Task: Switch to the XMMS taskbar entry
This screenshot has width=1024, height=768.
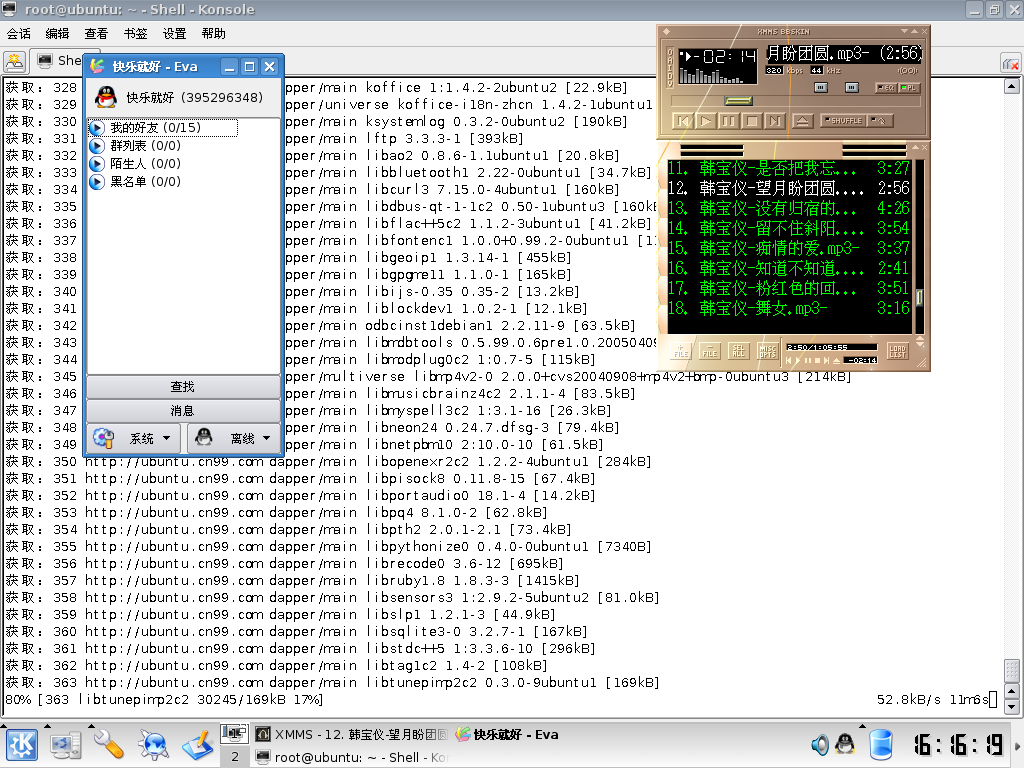Action: pos(351,735)
